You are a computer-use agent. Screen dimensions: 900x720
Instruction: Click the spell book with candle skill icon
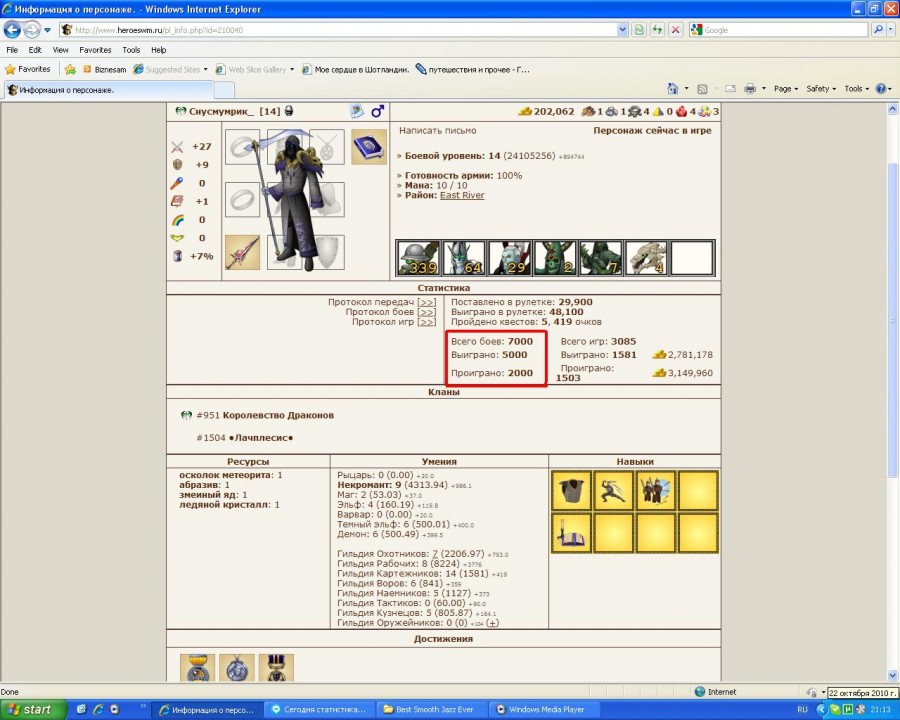(x=572, y=533)
